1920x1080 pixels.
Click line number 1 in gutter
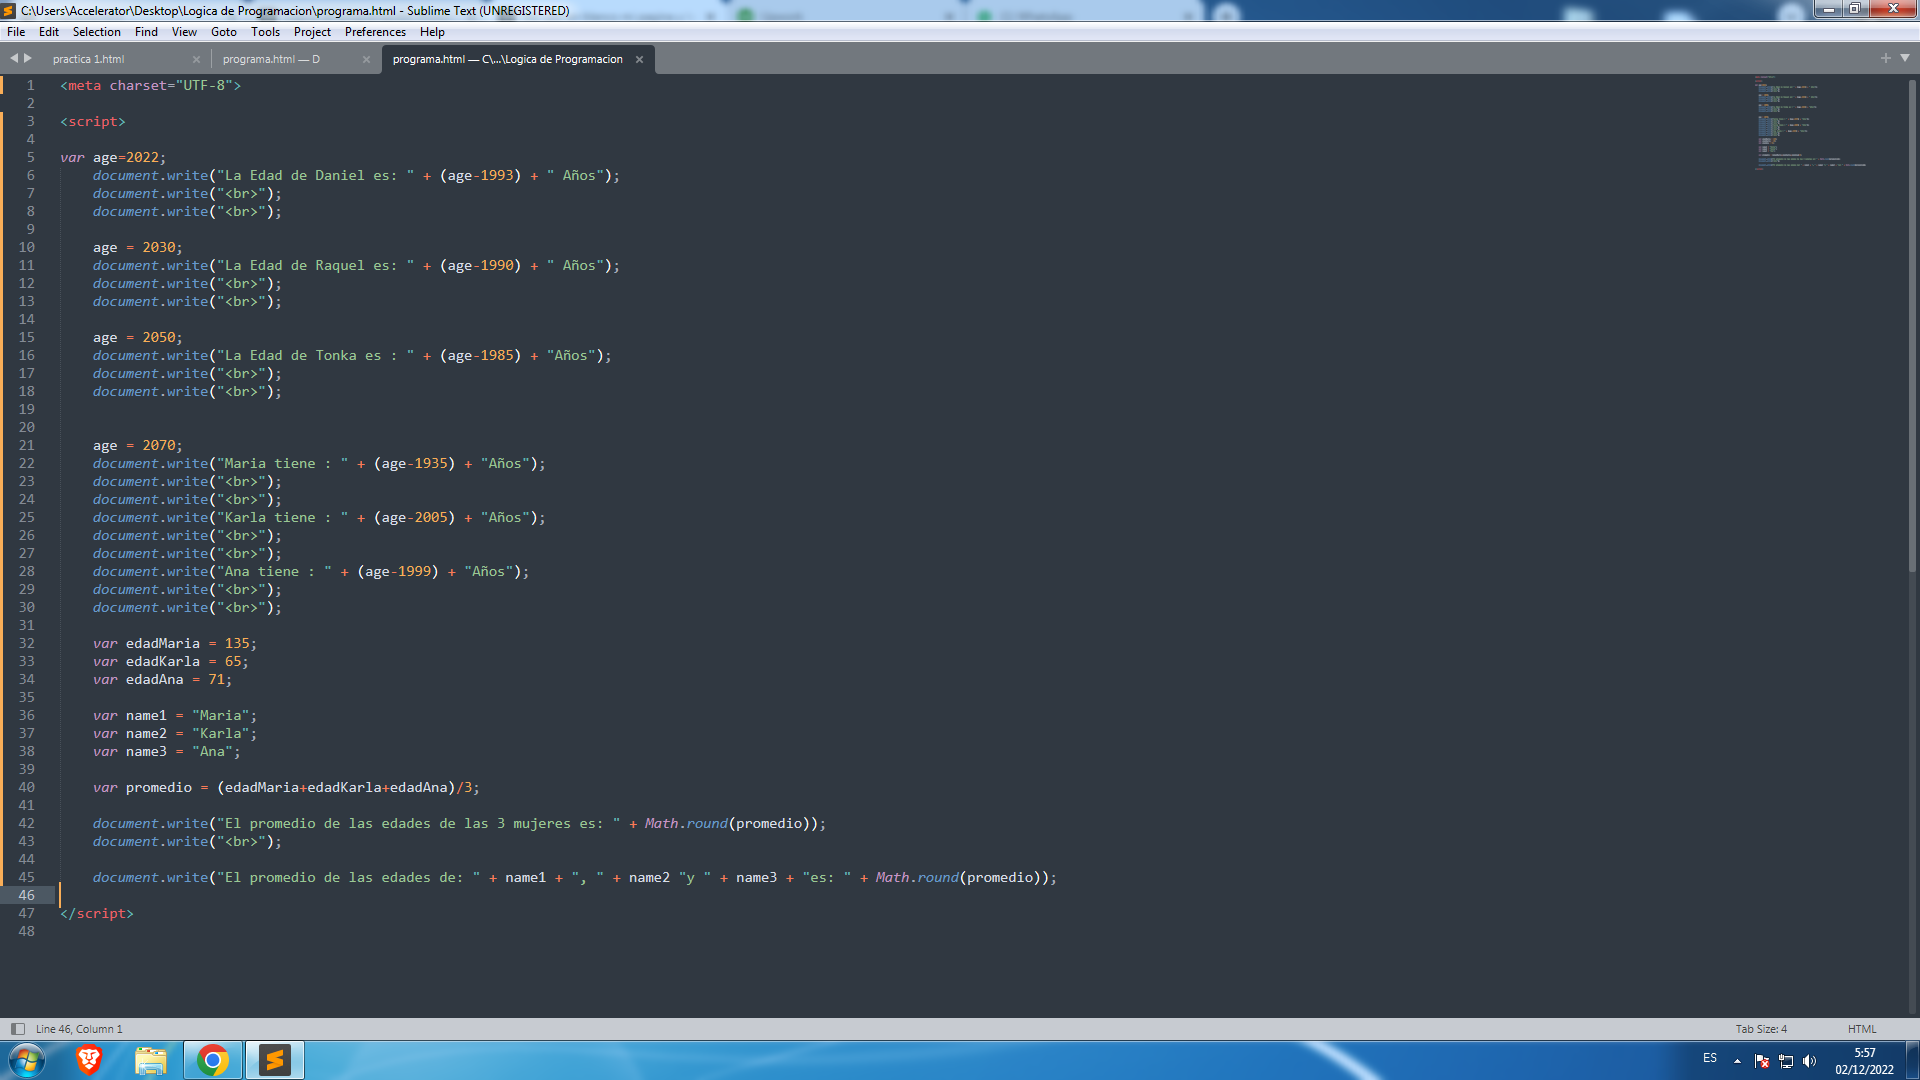tap(30, 86)
